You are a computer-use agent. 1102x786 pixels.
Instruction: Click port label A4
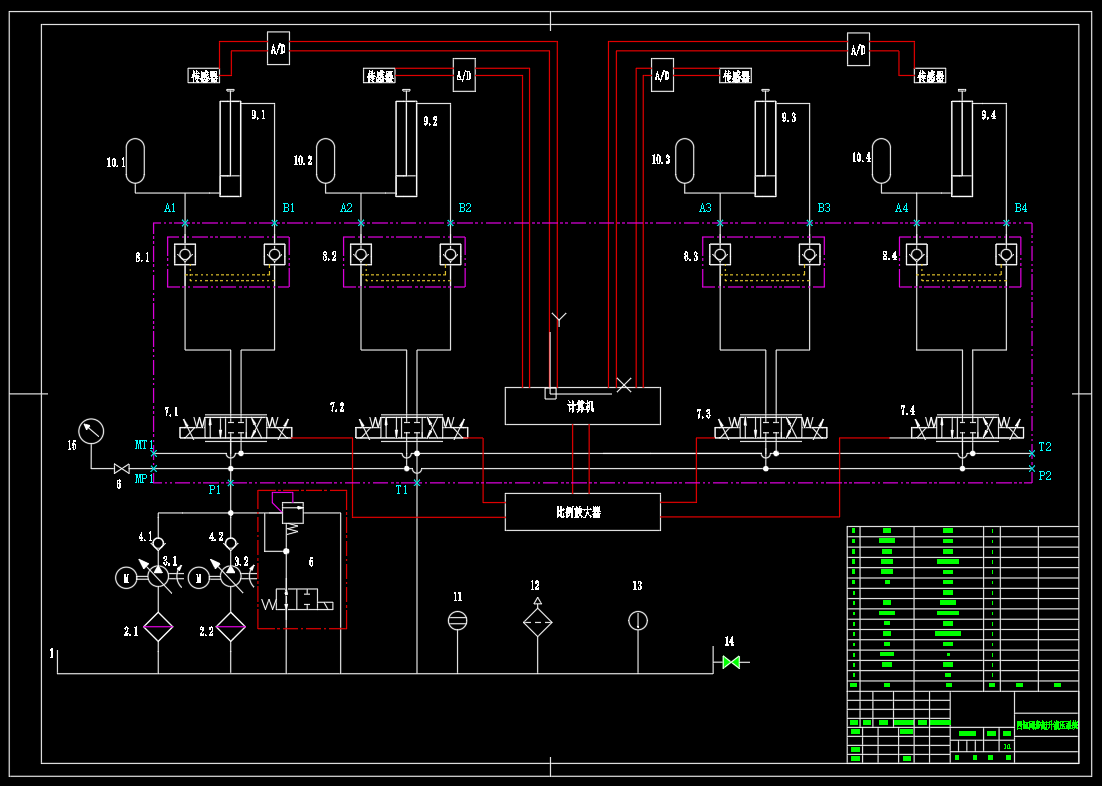pos(902,208)
